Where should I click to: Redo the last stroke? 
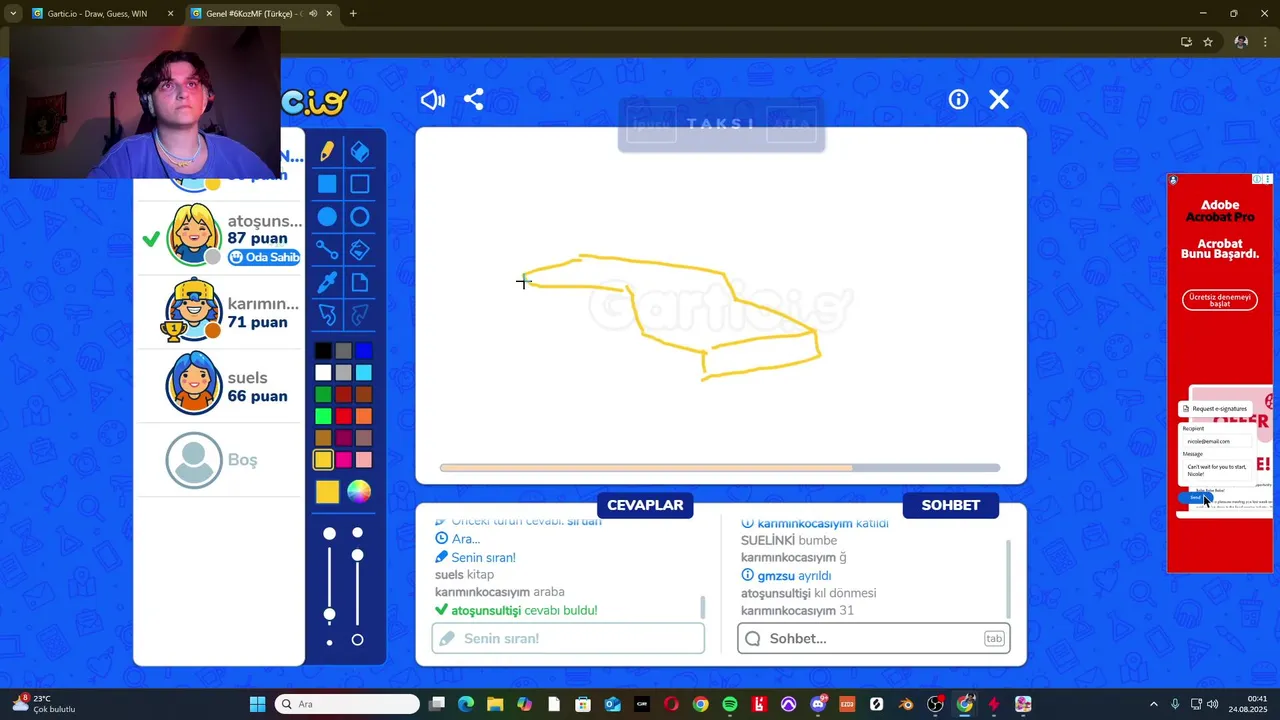360,316
